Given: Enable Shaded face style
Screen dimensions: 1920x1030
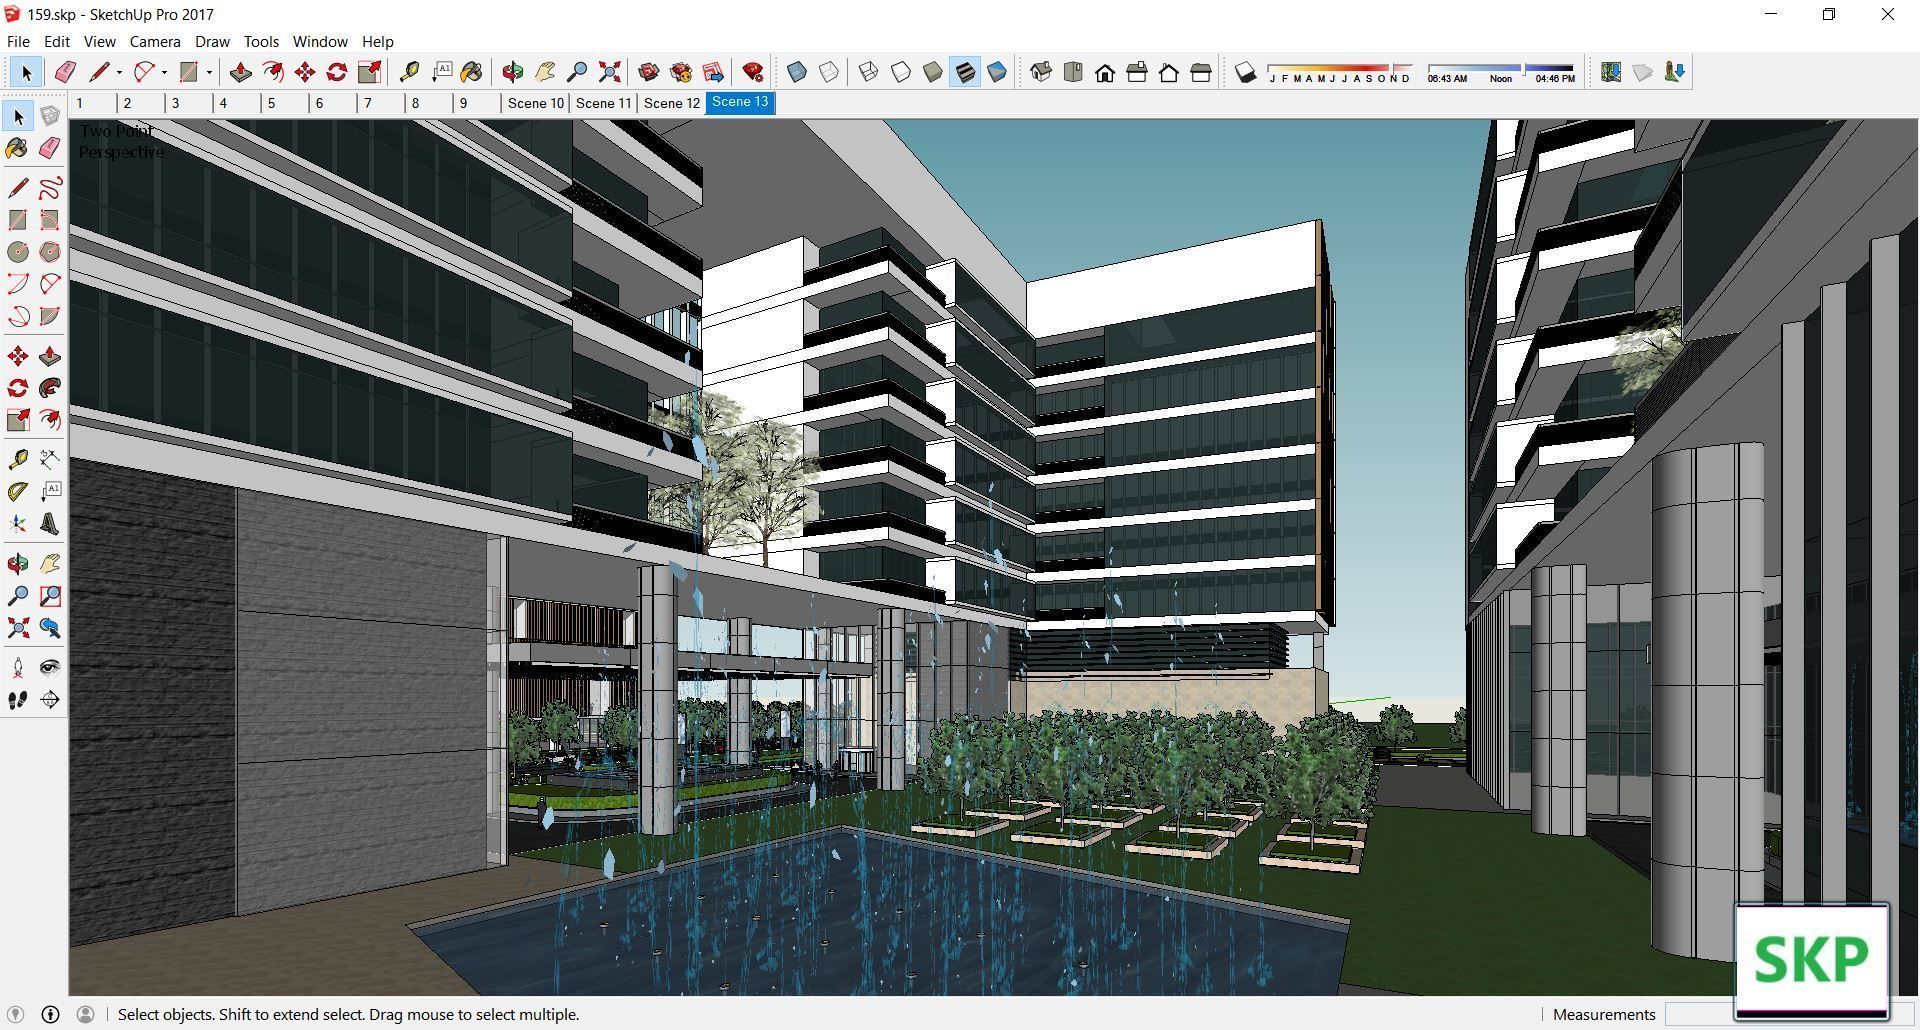Looking at the screenshot, I should [933, 72].
